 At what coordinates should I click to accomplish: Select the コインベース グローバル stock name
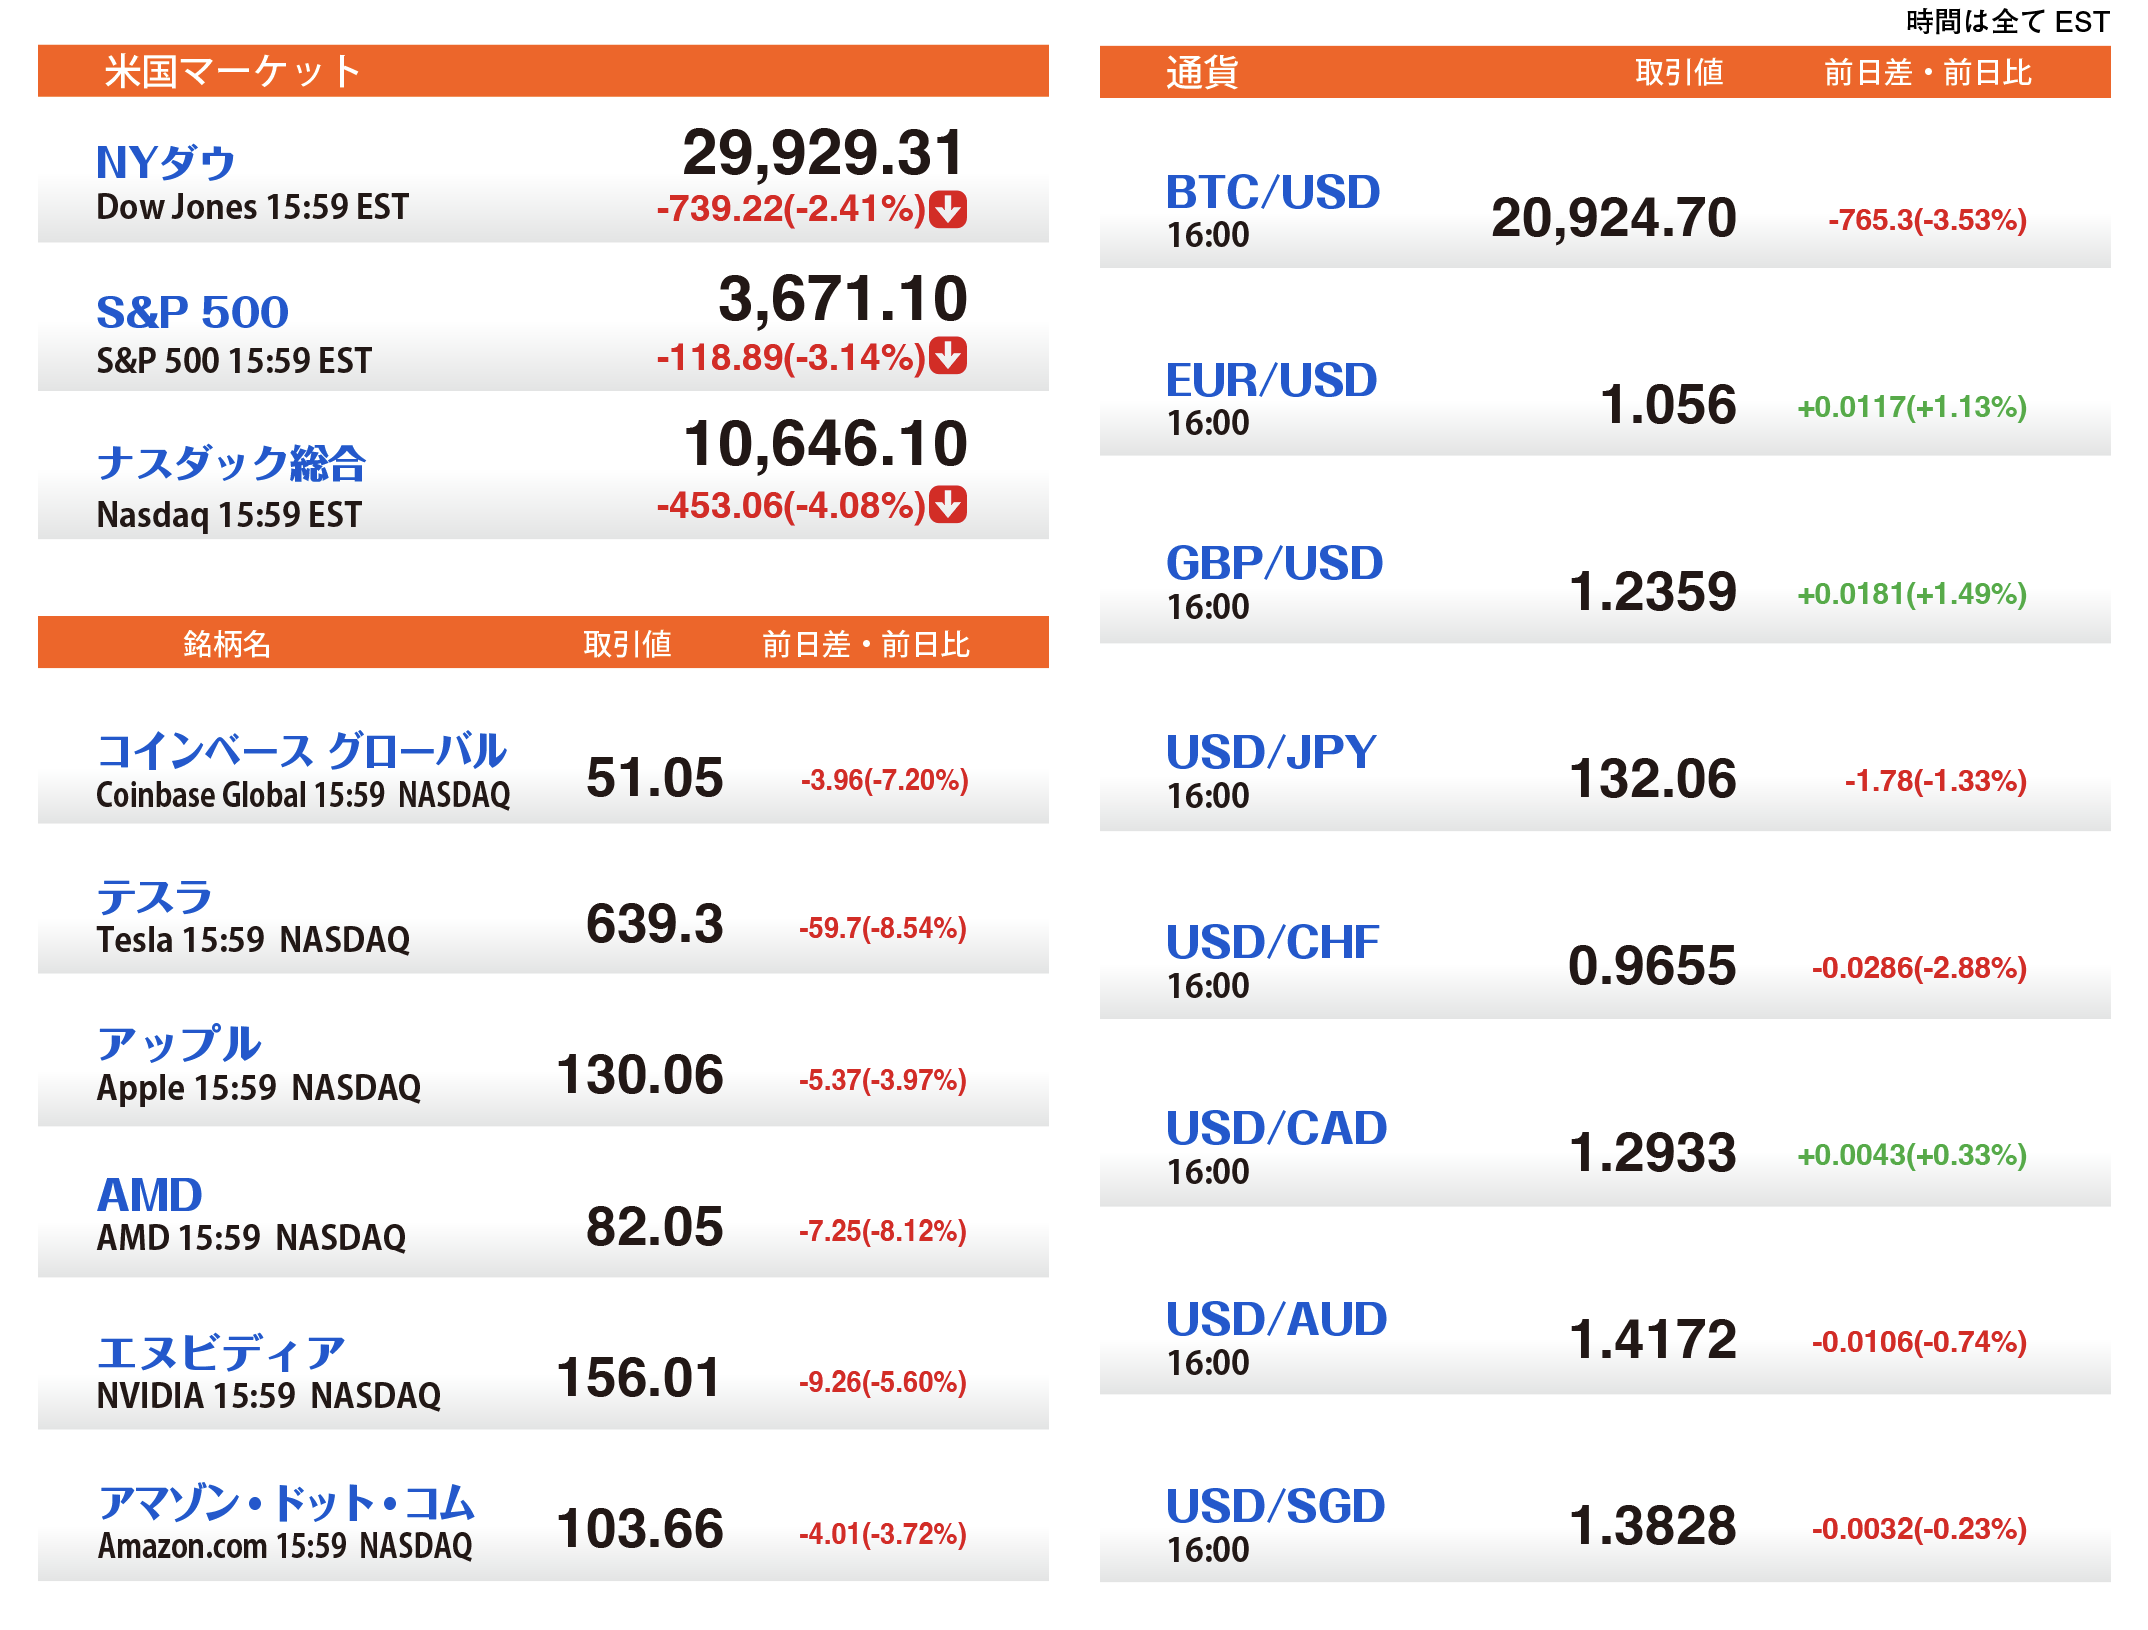point(301,751)
